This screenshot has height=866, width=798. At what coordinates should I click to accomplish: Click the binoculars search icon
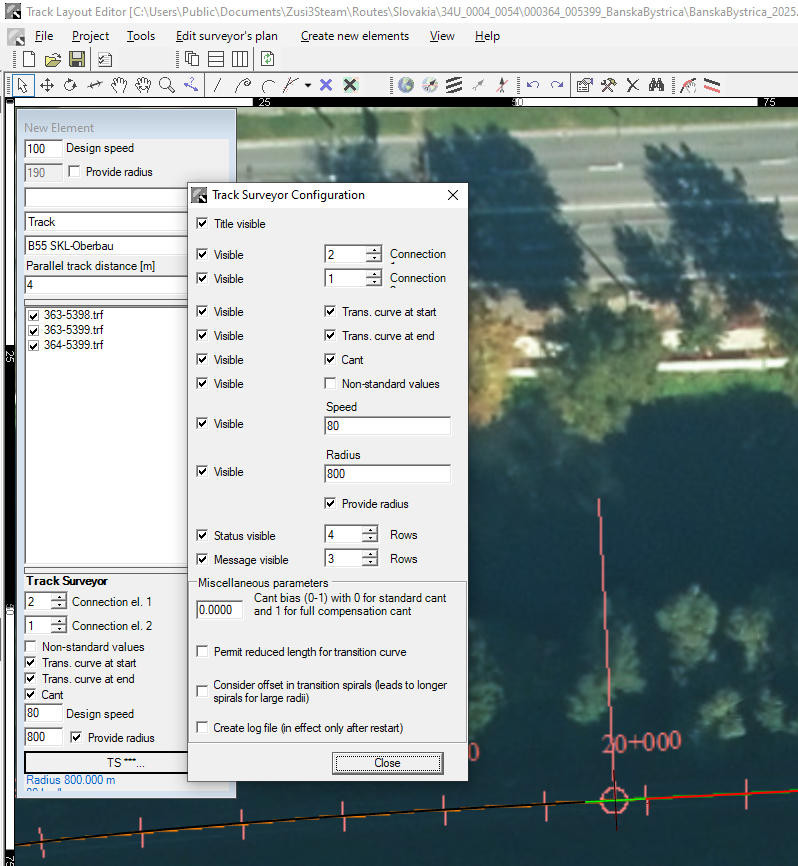point(656,85)
